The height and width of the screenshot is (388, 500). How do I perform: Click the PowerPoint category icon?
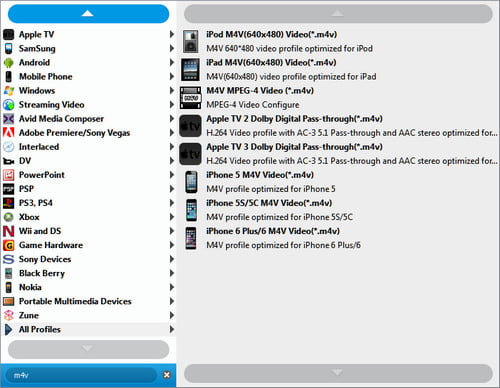coord(9,175)
